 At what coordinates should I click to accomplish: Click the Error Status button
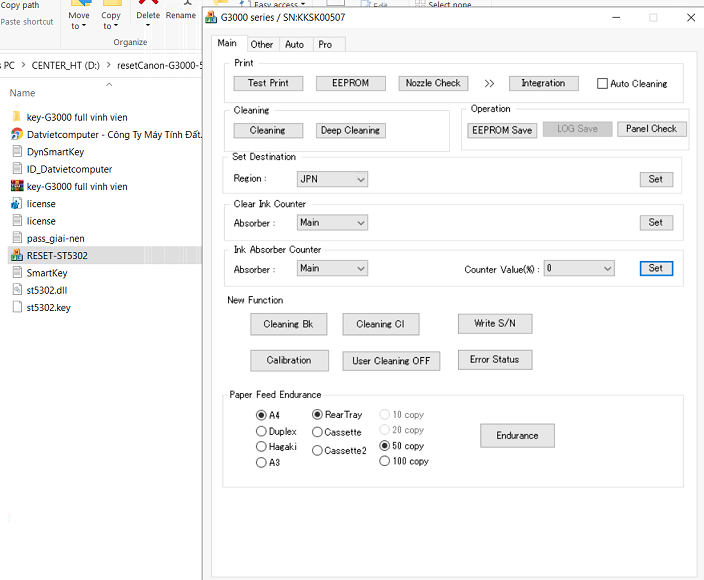pos(495,360)
